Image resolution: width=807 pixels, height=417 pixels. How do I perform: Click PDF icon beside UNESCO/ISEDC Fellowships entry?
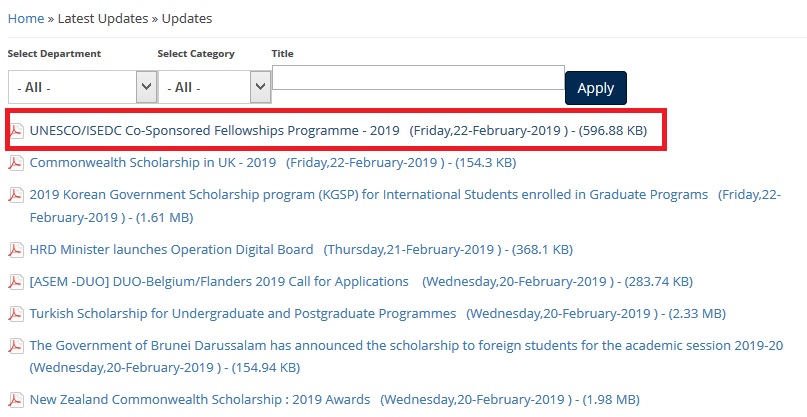click(16, 132)
